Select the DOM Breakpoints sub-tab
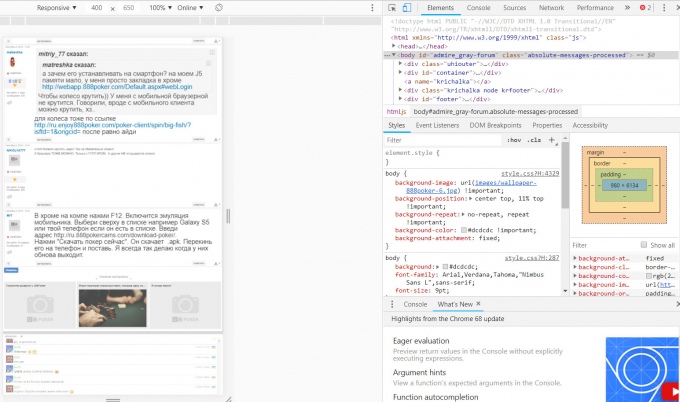The width and height of the screenshot is (680, 402). click(x=495, y=125)
